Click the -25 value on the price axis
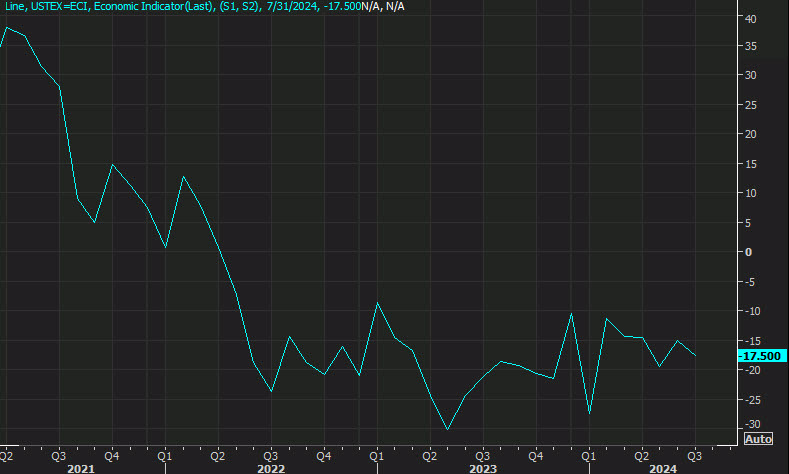This screenshot has height=474, width=789. click(x=751, y=400)
